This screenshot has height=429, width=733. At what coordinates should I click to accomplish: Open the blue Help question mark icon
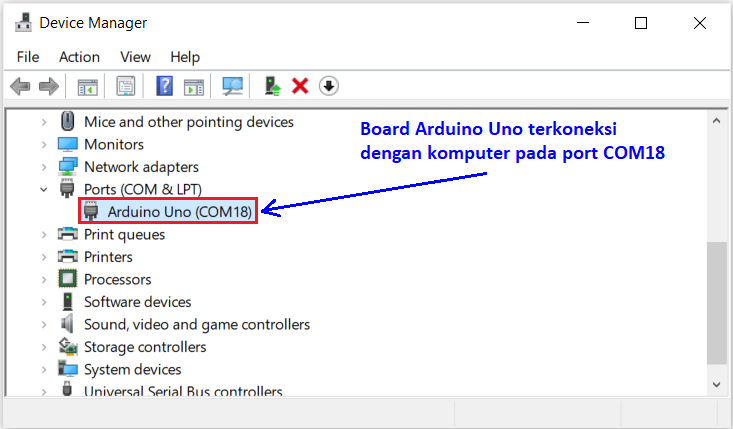pos(165,86)
